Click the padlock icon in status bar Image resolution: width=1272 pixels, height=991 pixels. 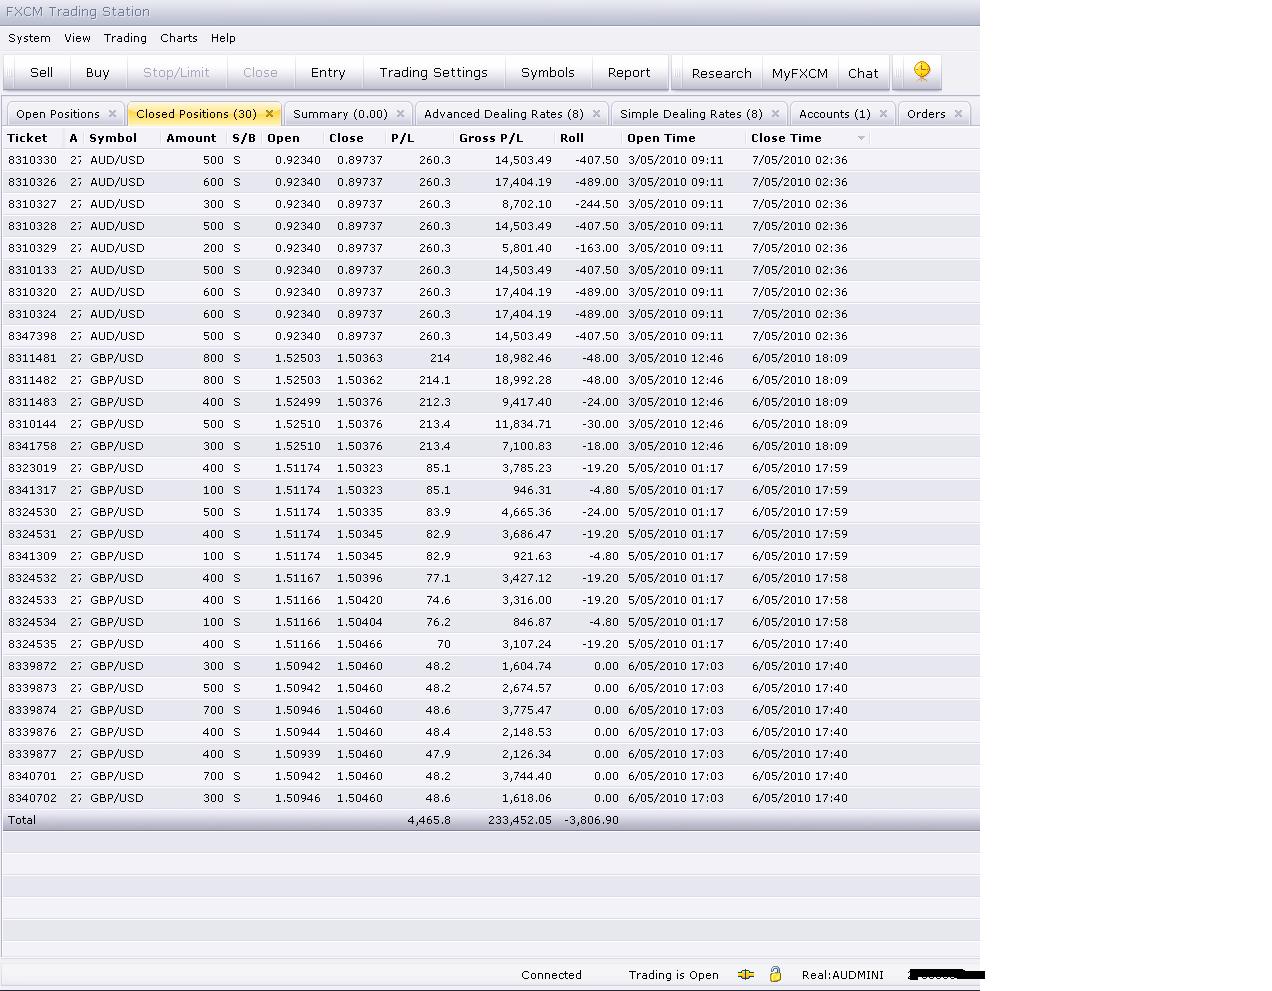tap(775, 974)
